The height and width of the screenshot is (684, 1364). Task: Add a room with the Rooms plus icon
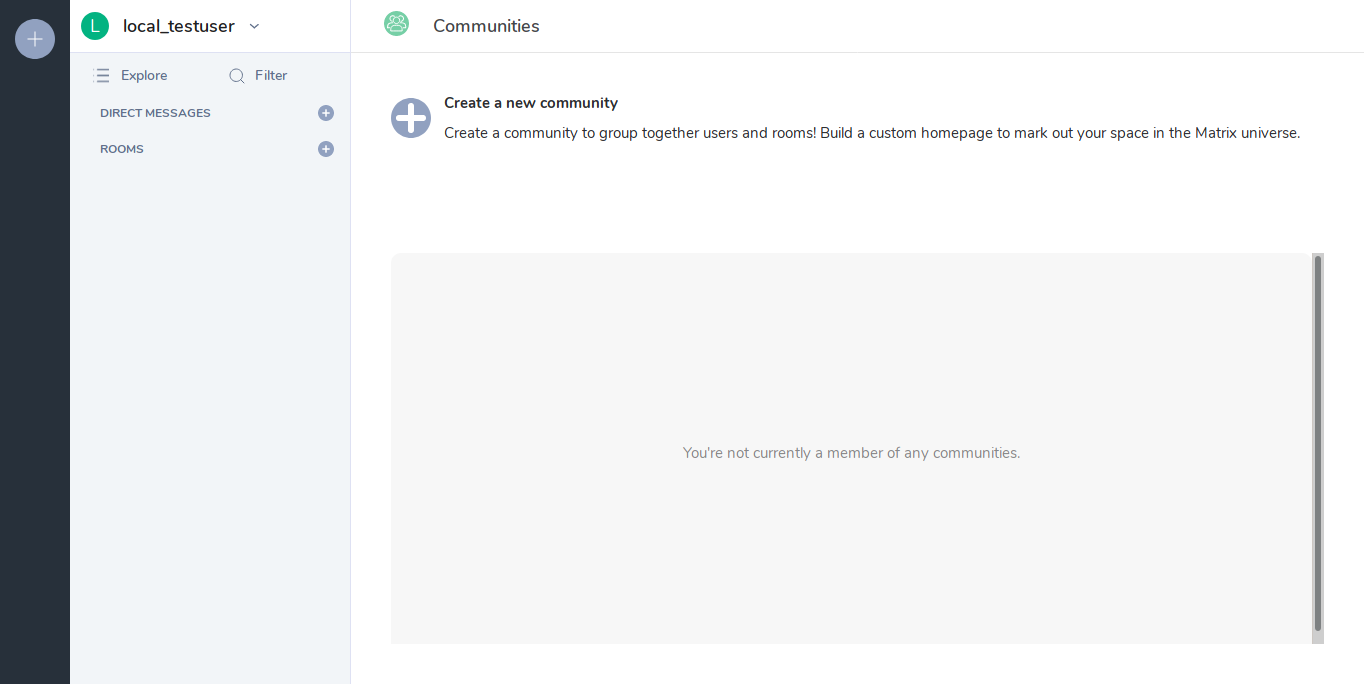click(x=326, y=149)
